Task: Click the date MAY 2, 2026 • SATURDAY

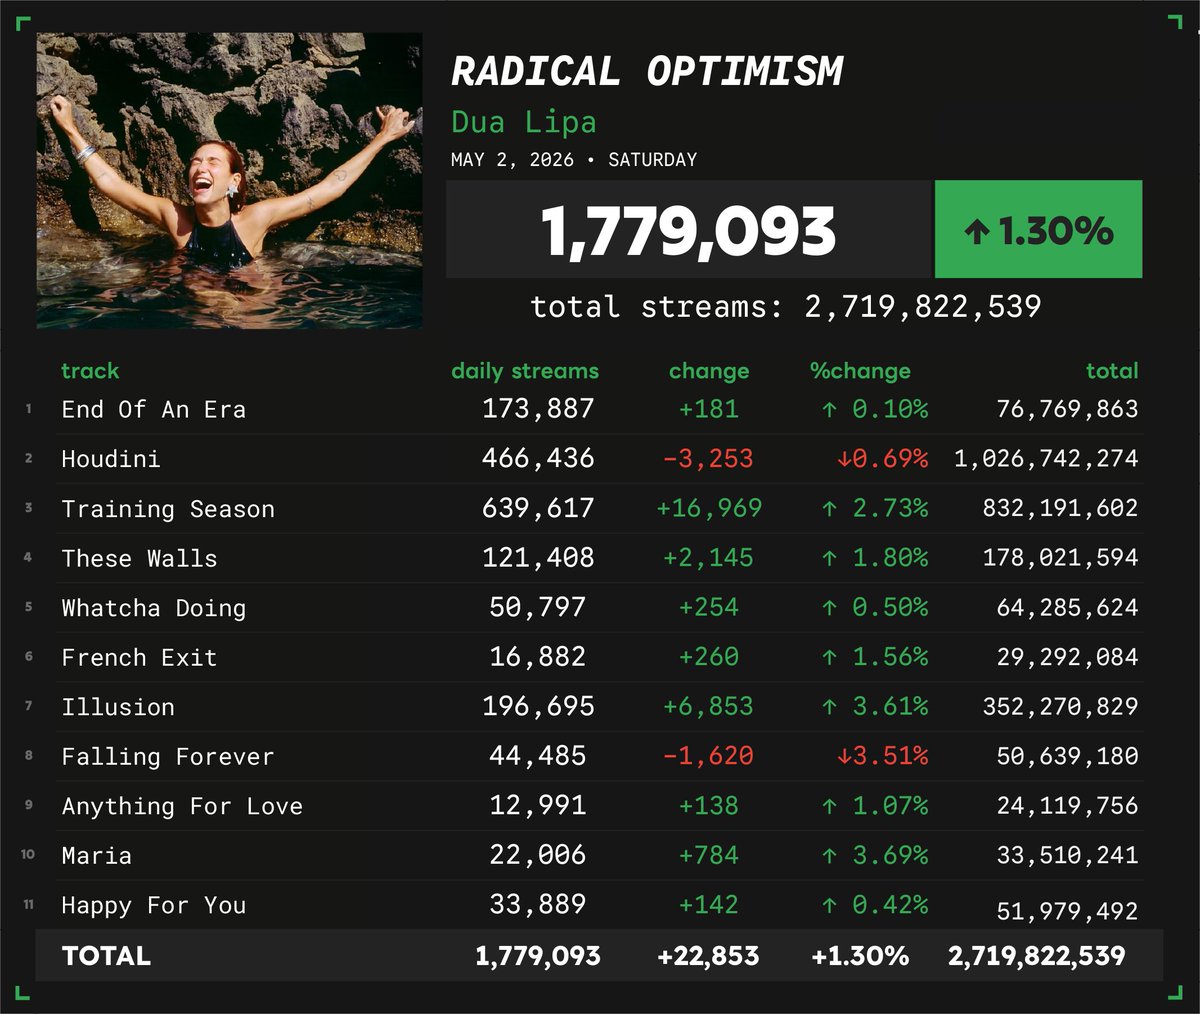Action: [x=574, y=160]
